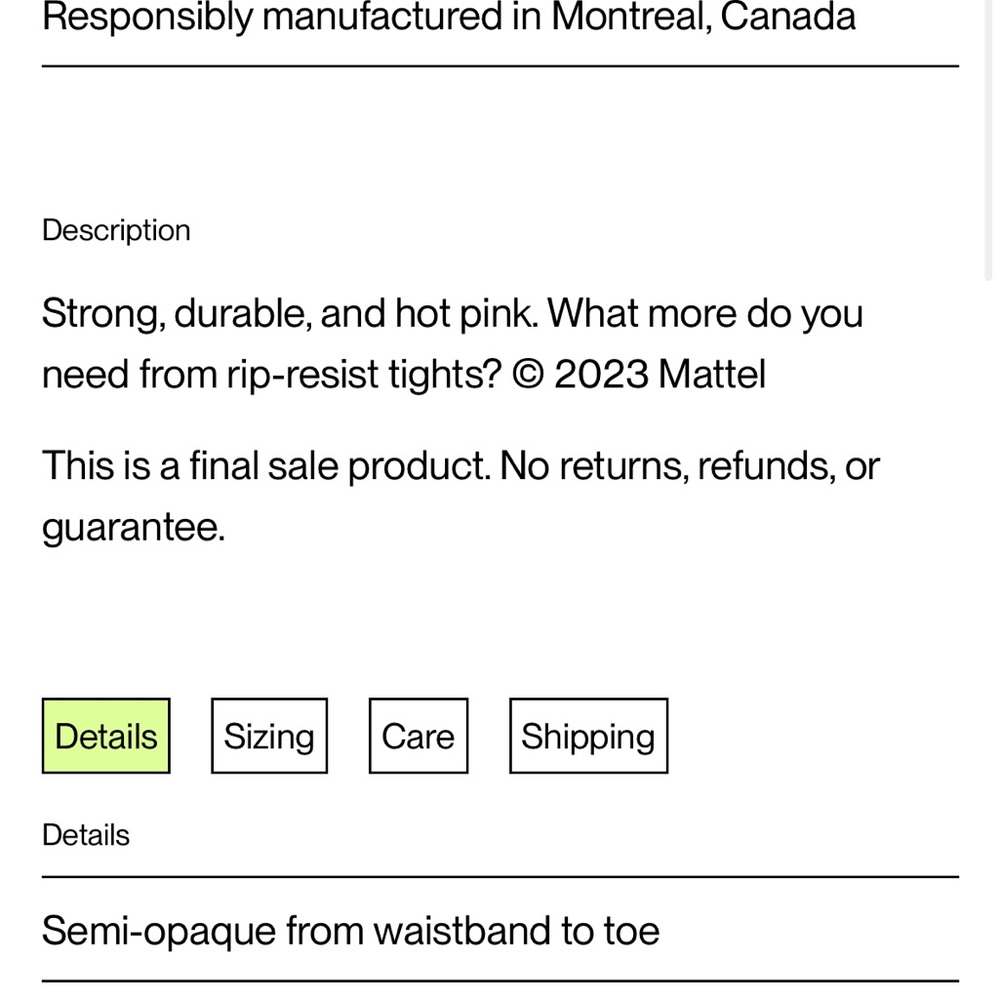Click the This is a final sale sentence
Screen dimensions: 1000x1000
(267, 466)
